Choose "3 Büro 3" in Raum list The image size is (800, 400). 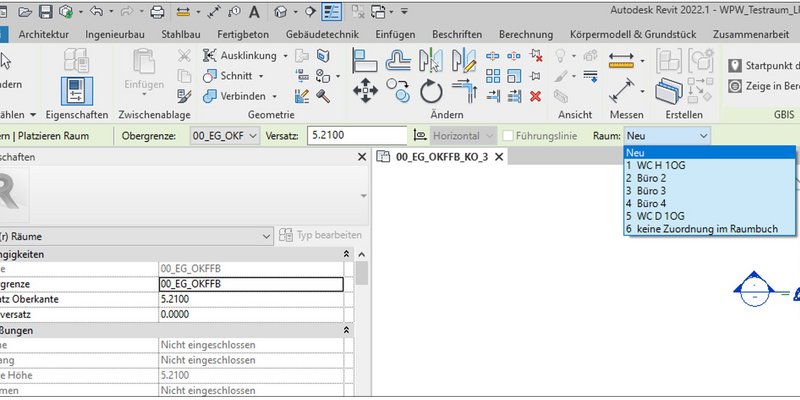709,191
